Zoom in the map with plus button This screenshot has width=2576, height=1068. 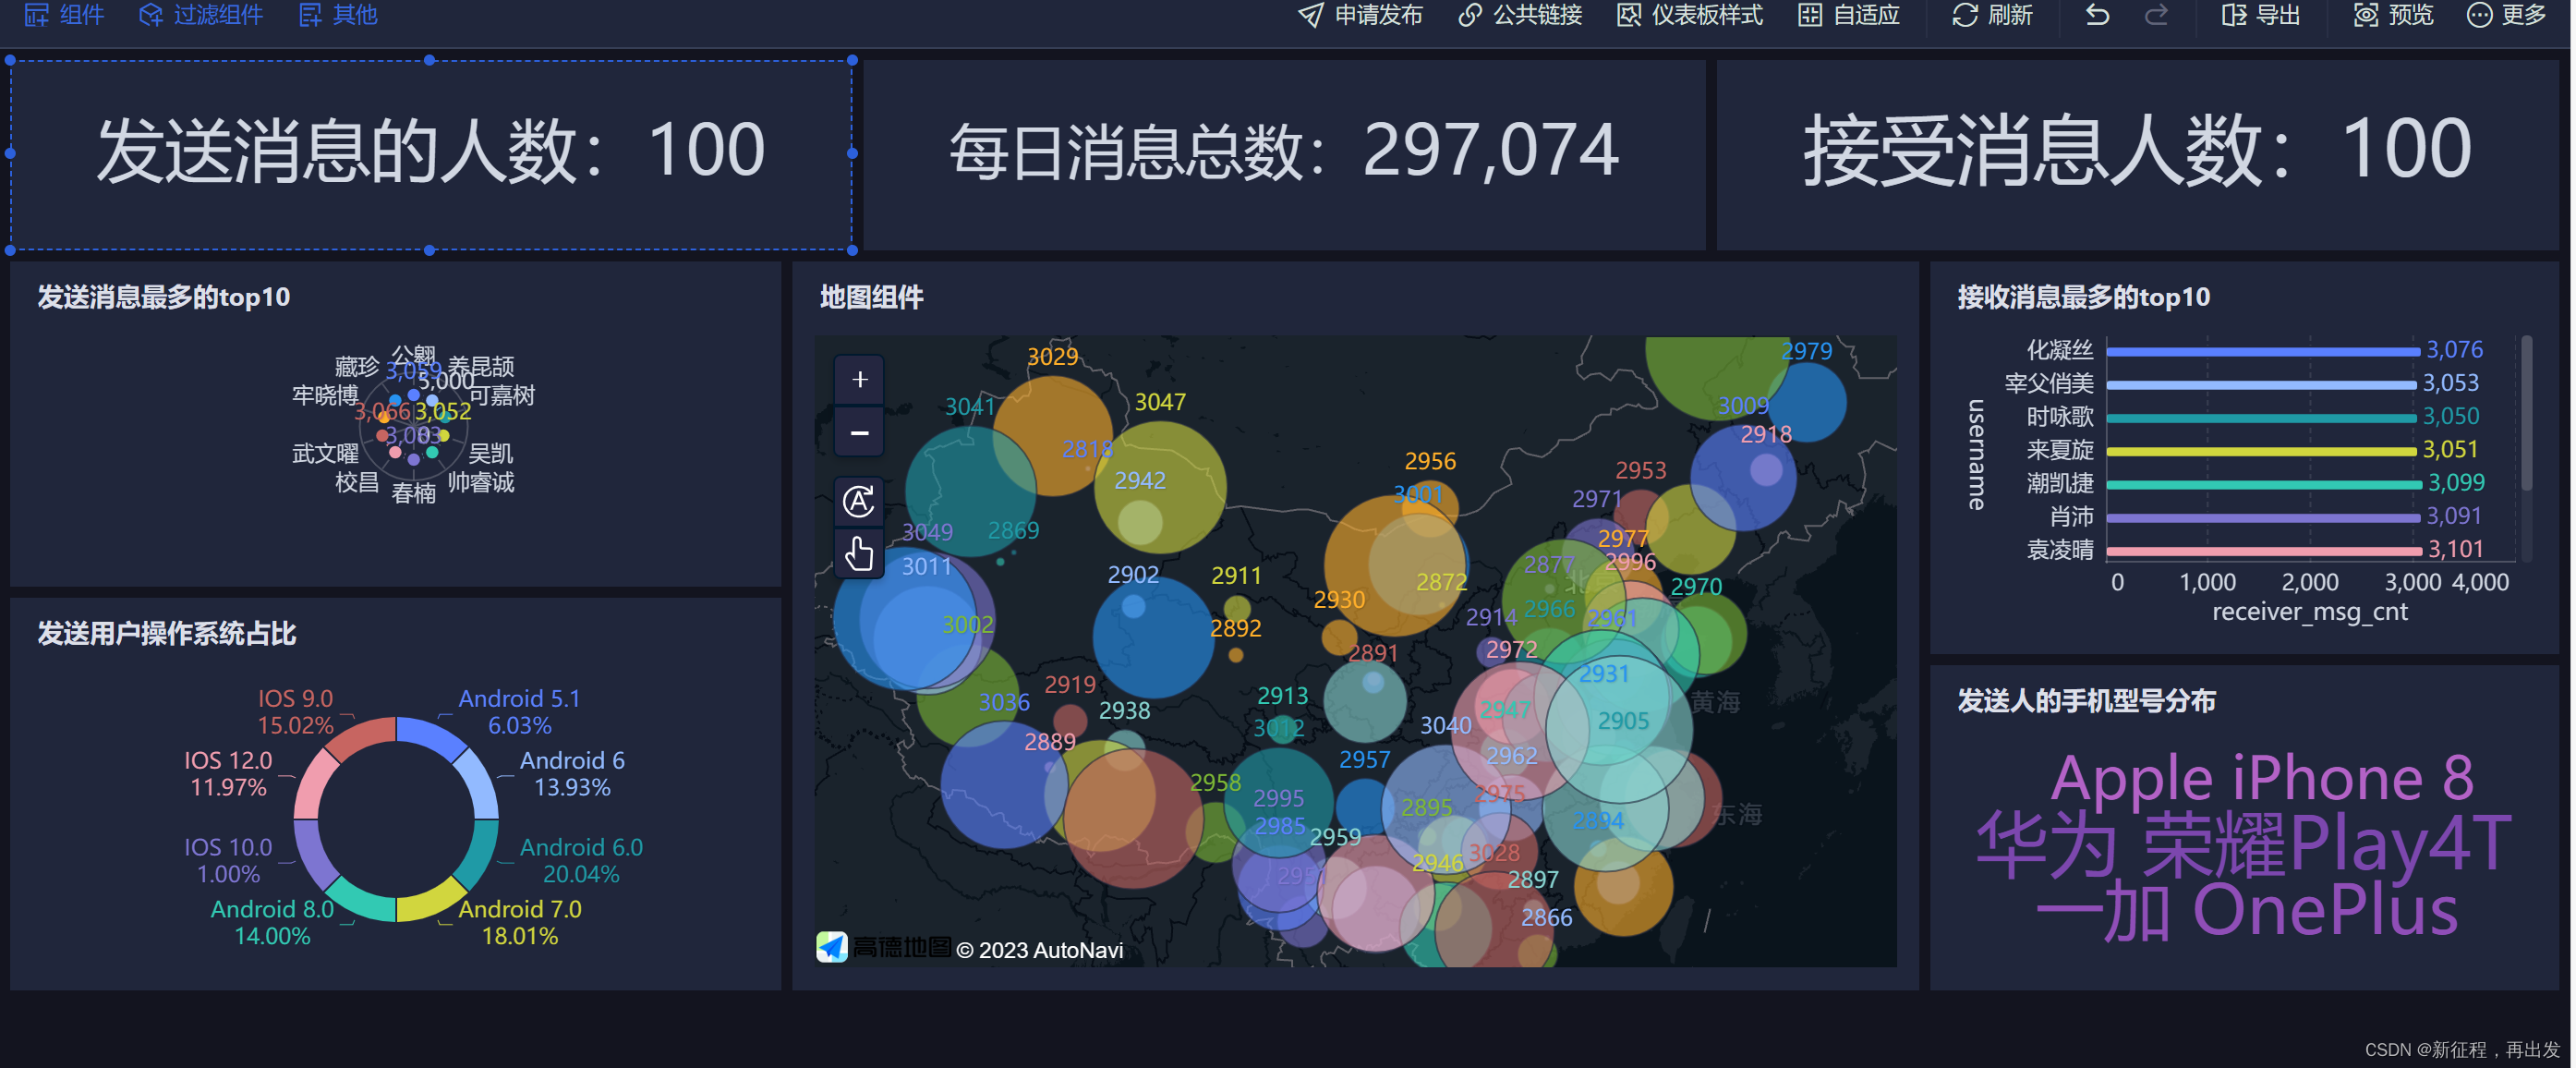(859, 379)
